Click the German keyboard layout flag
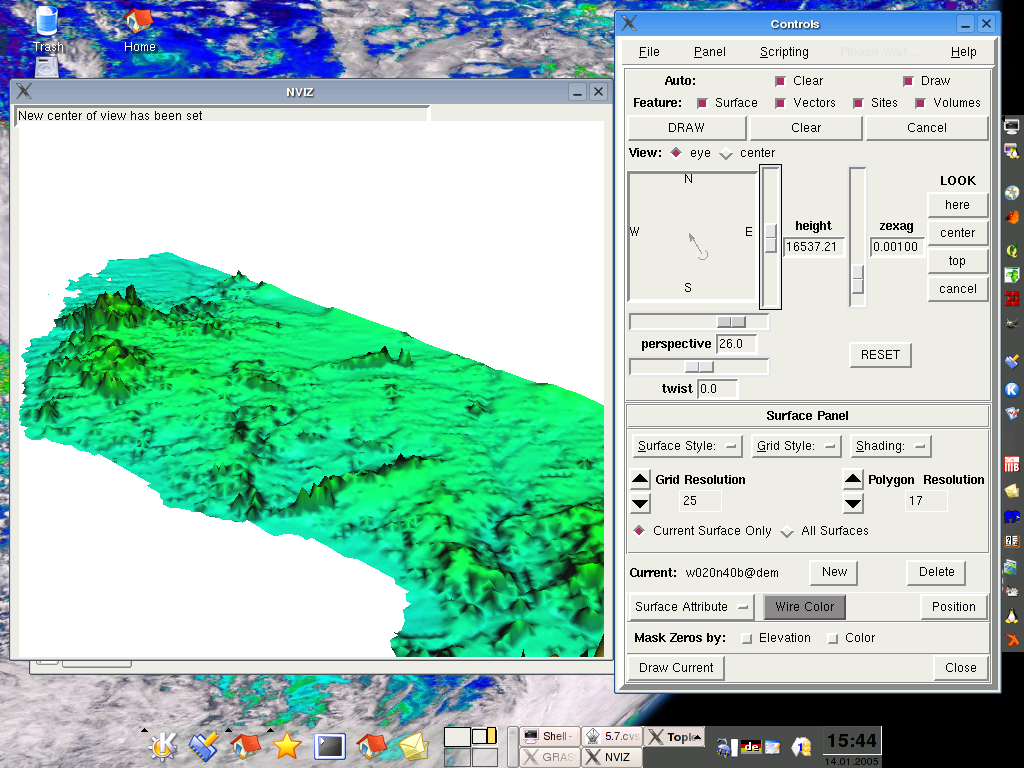 (751, 746)
